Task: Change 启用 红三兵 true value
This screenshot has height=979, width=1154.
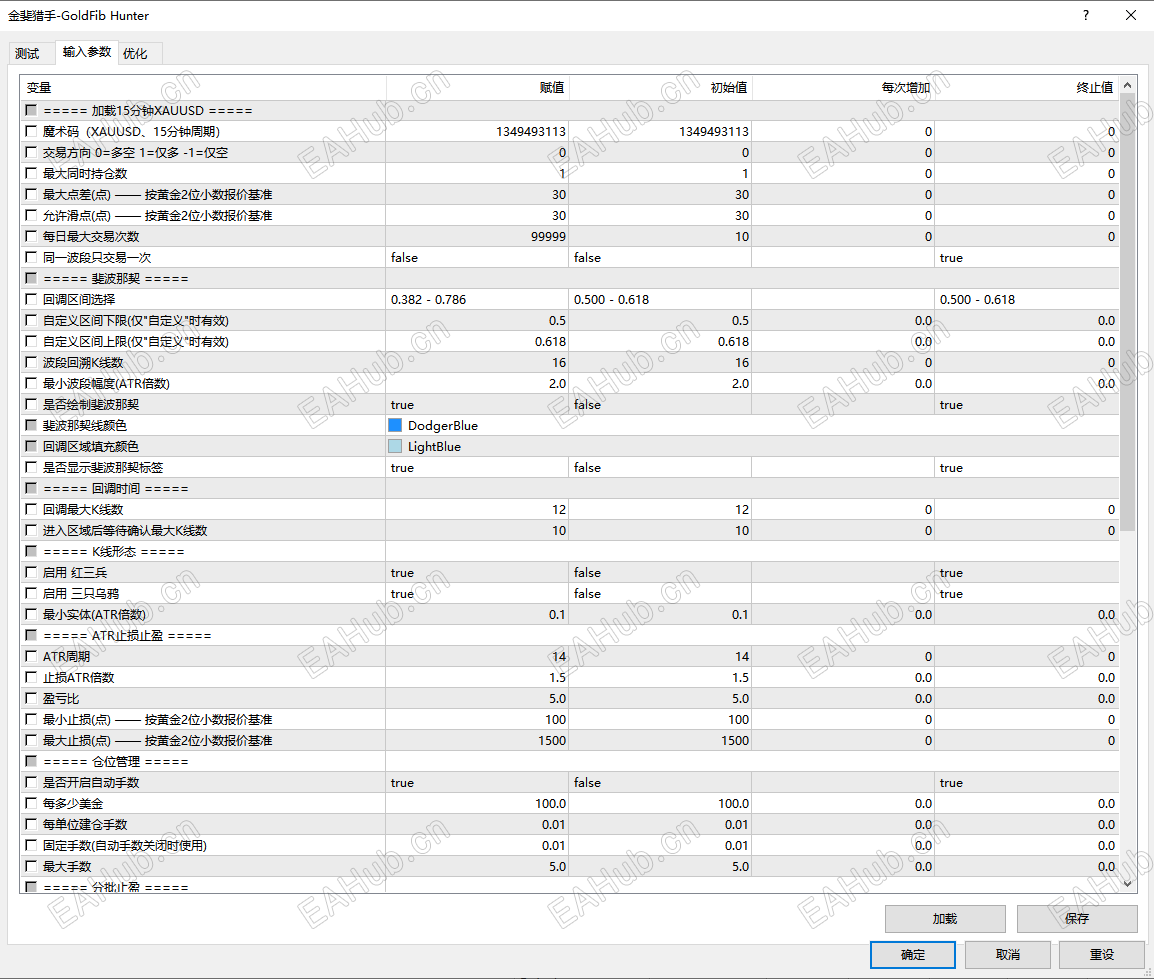Action: click(477, 573)
